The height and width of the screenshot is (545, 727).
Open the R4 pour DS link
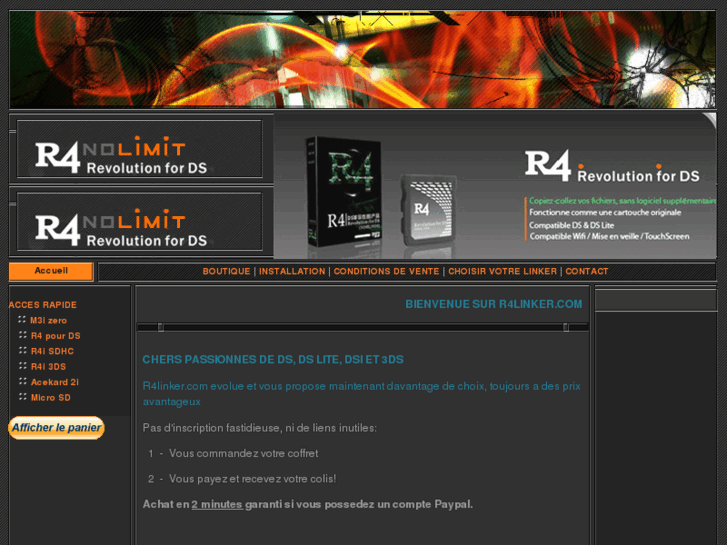click(56, 336)
